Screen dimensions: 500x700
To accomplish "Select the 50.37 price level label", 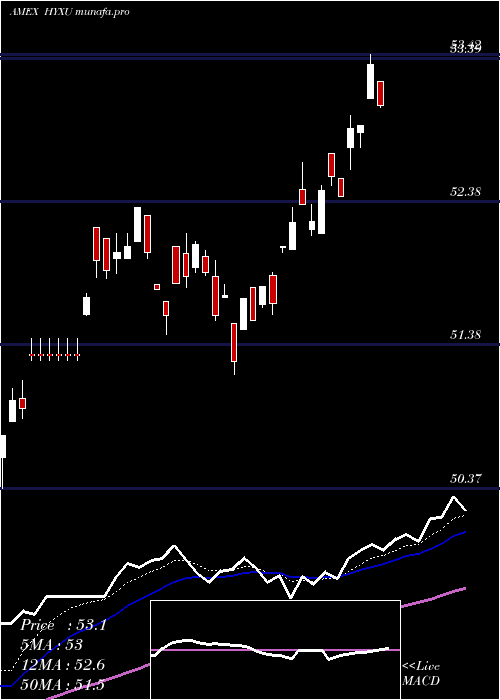I will pyautogui.click(x=465, y=479).
